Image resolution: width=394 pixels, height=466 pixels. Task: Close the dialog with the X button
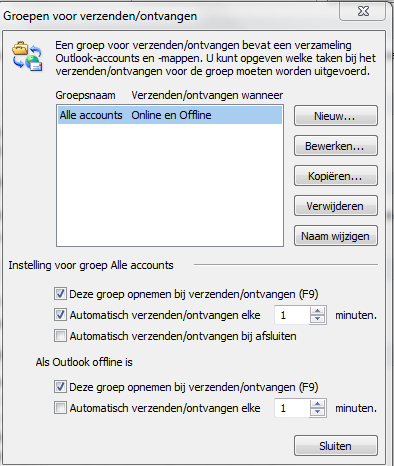[363, 11]
